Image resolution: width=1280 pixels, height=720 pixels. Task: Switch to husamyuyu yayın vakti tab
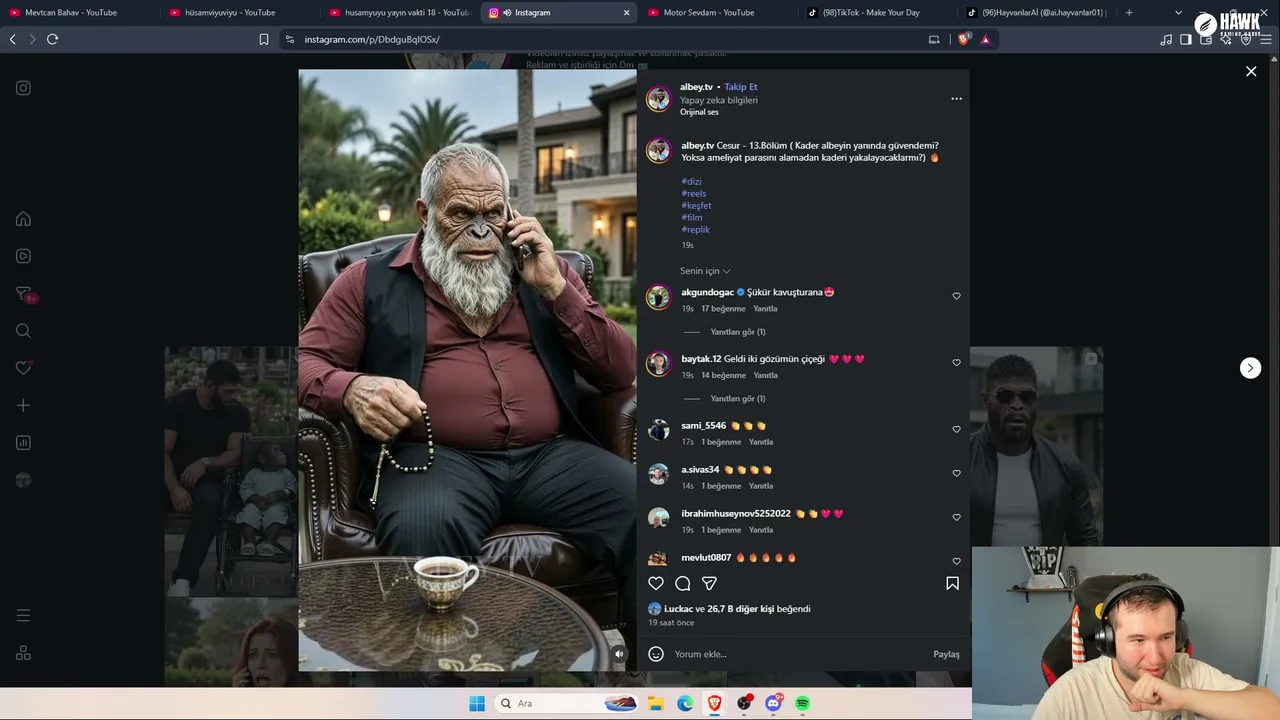400,13
